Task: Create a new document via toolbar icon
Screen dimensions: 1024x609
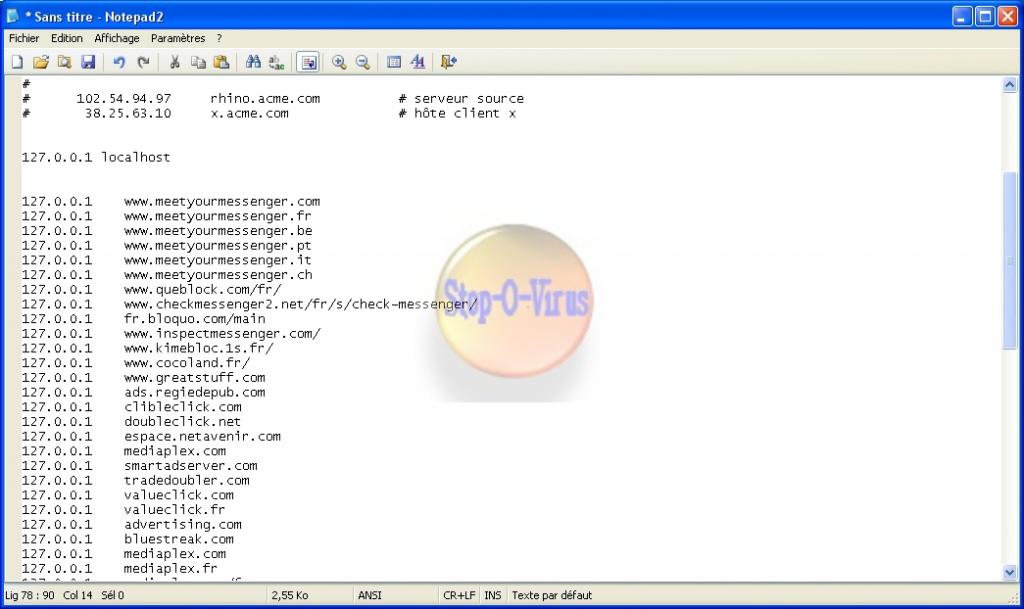Action: click(18, 62)
